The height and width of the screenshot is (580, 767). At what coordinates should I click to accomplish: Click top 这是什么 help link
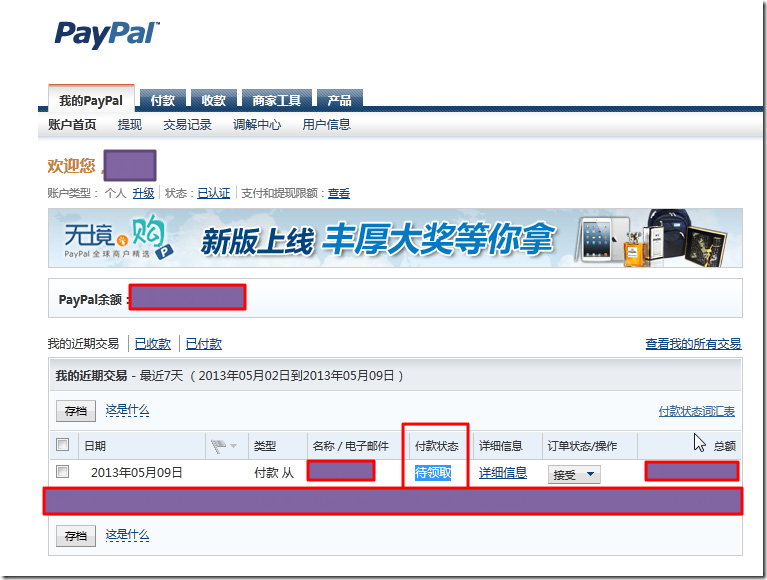click(127, 410)
